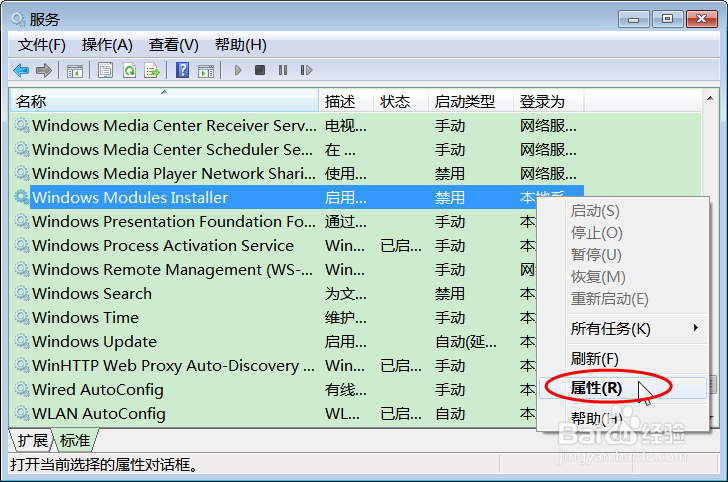The height and width of the screenshot is (482, 728).
Task: Click the green Refresh toolbar icon
Action: 129,71
